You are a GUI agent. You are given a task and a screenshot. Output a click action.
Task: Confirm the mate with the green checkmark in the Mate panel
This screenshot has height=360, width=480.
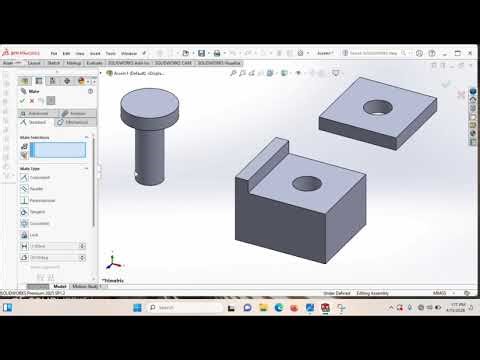23,100
